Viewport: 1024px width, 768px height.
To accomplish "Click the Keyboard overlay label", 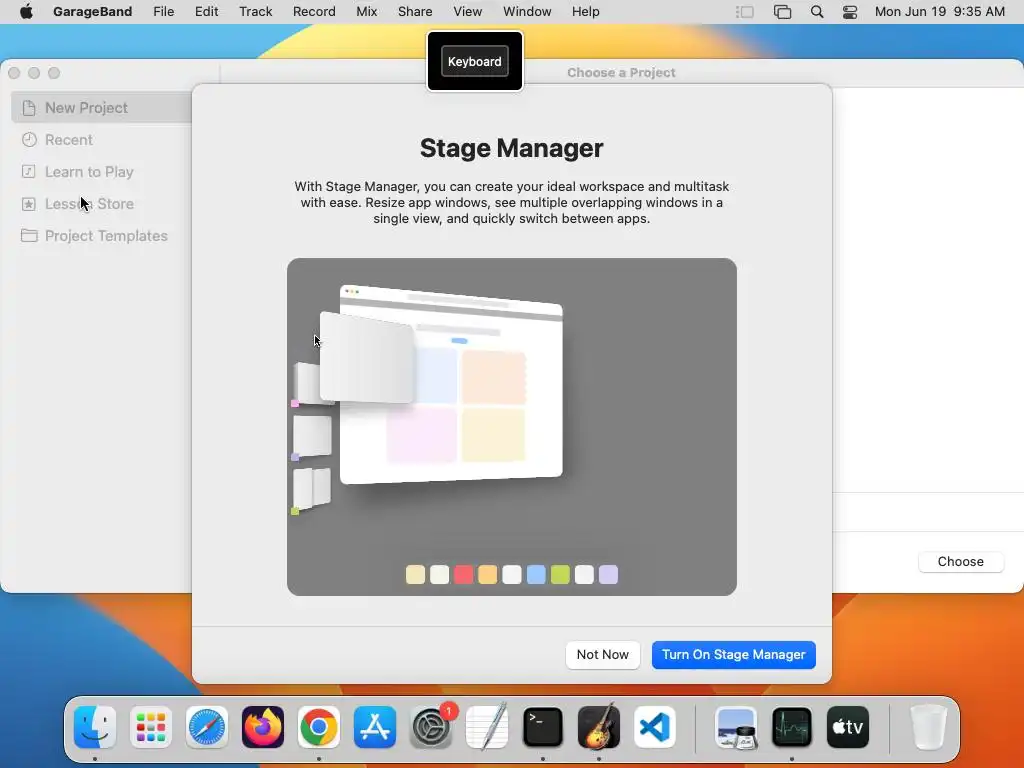I will coord(475,61).
